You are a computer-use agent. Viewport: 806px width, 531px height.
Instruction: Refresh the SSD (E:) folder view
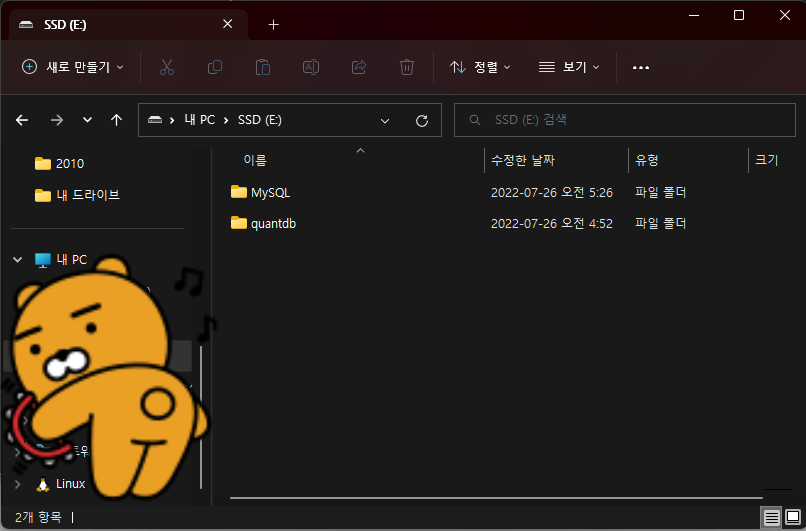pos(422,120)
